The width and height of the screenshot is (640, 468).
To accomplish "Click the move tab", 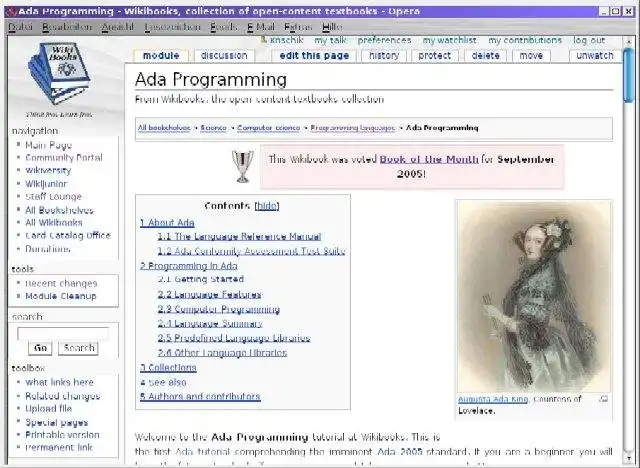I will tap(531, 55).
